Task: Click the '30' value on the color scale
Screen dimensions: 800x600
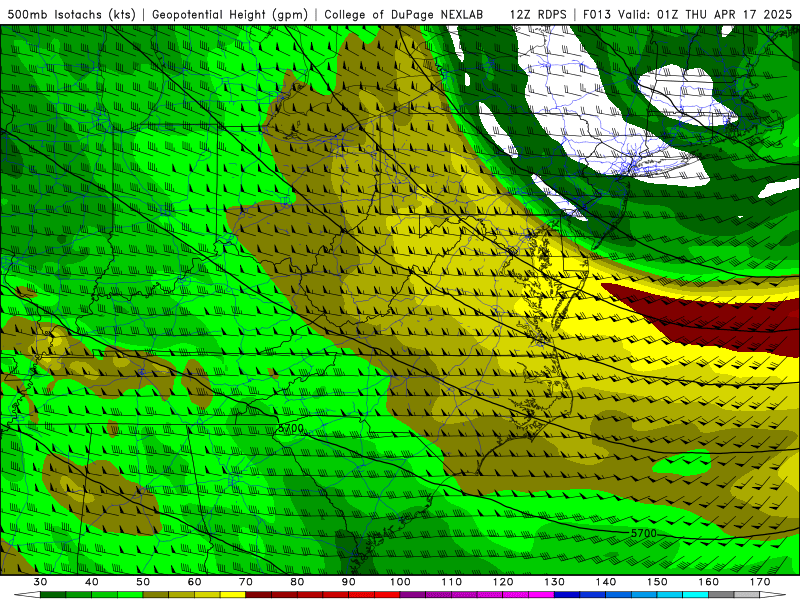Action: [40, 582]
